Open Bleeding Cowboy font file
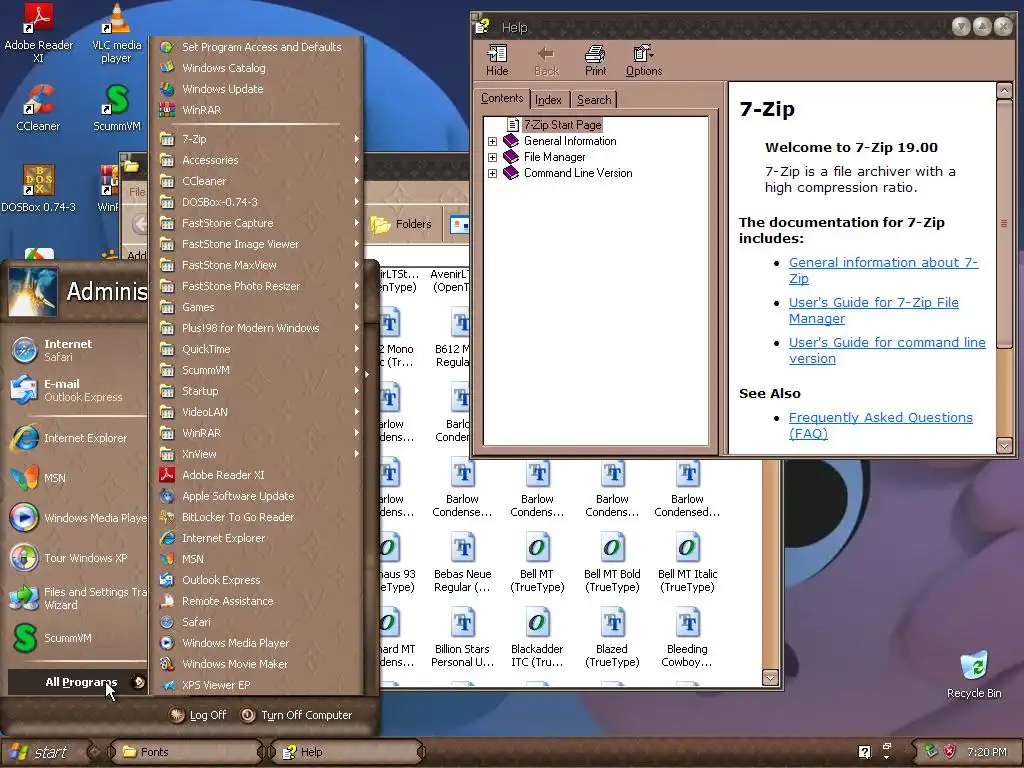This screenshot has width=1024, height=768. tap(687, 637)
